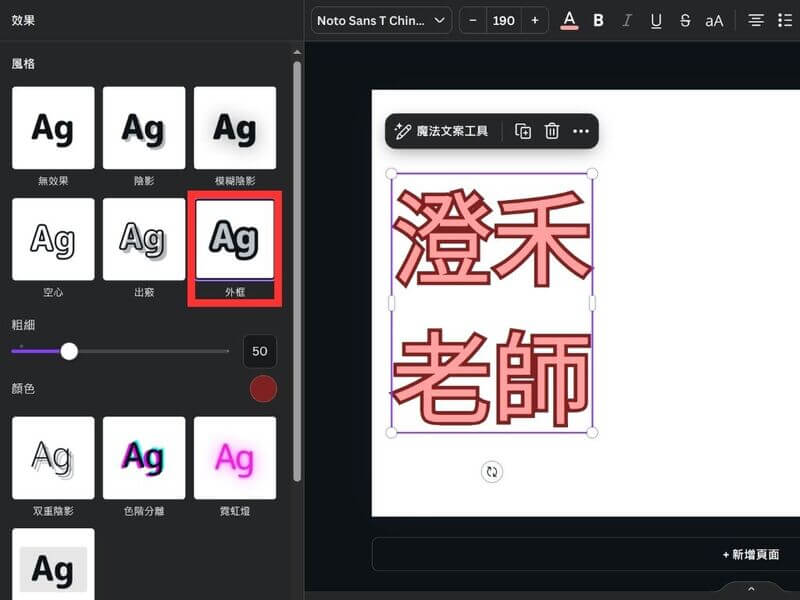
Task: Apply bulleted list formatting
Action: (x=785, y=20)
